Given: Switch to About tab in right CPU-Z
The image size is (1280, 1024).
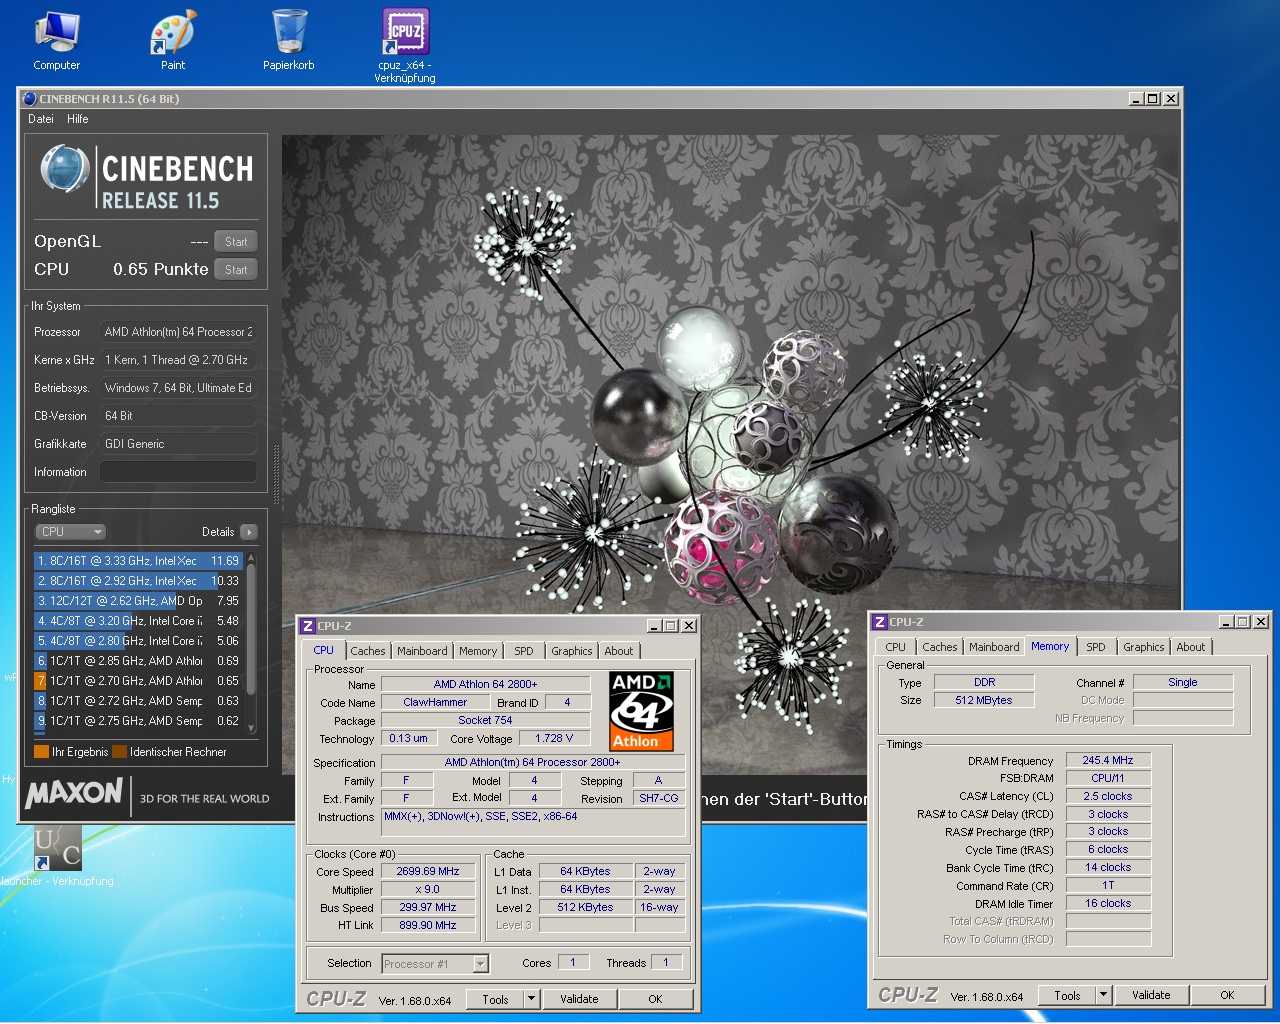Looking at the screenshot, I should 1191,647.
